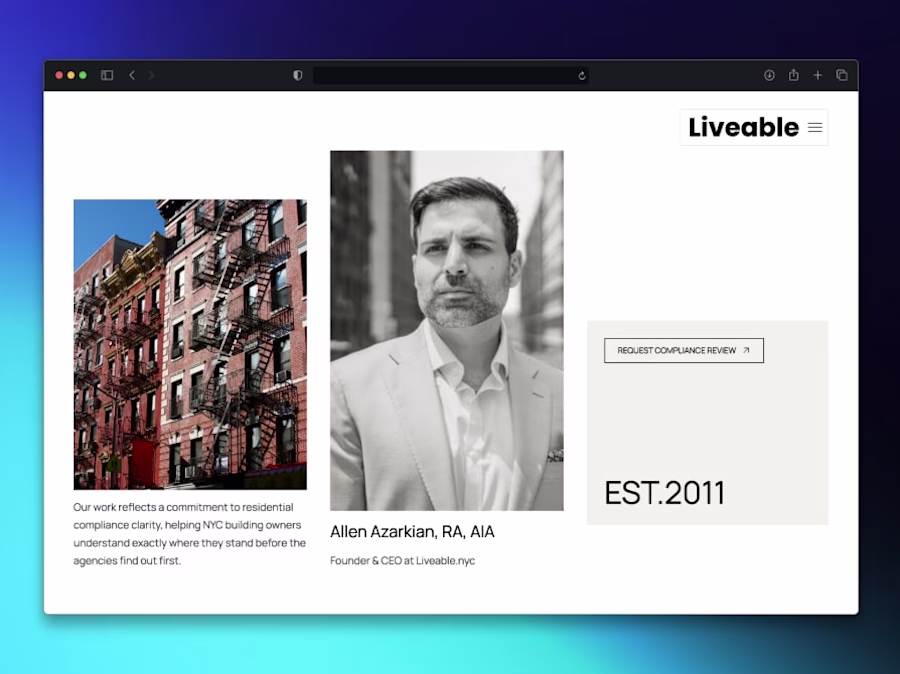Minimize the window with yellow button

71,75
